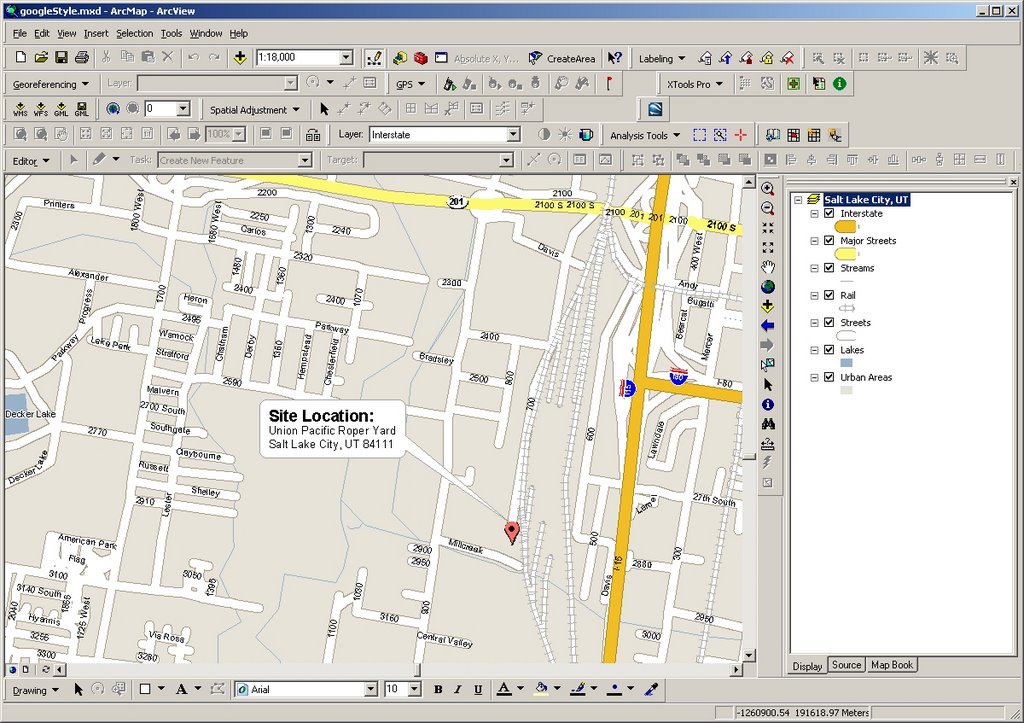Click the Lakes layer blue symbol swatch

click(x=846, y=363)
